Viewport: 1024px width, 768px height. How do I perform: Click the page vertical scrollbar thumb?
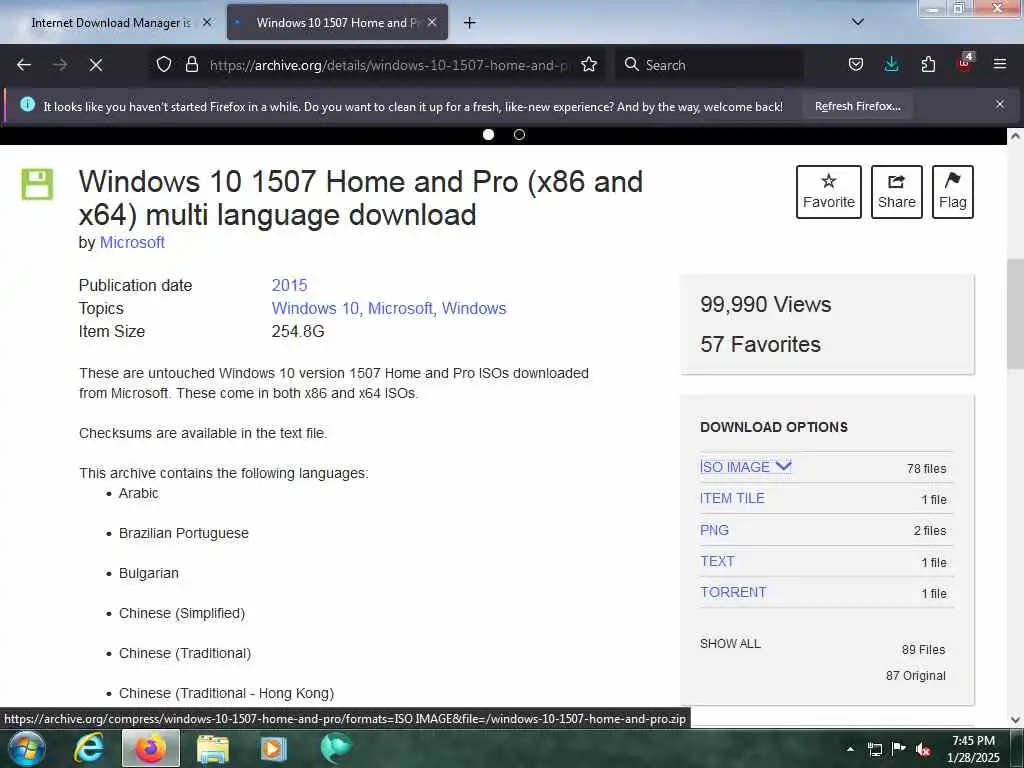click(1015, 313)
